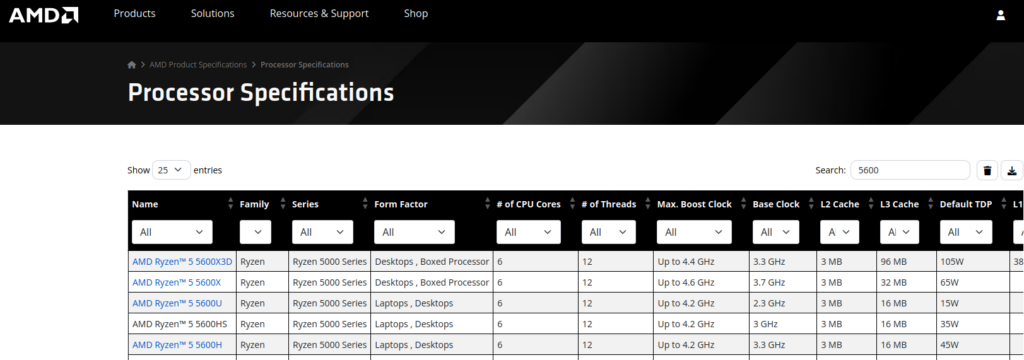Sort by Name column arrows
The height and width of the screenshot is (360, 1024).
point(230,204)
